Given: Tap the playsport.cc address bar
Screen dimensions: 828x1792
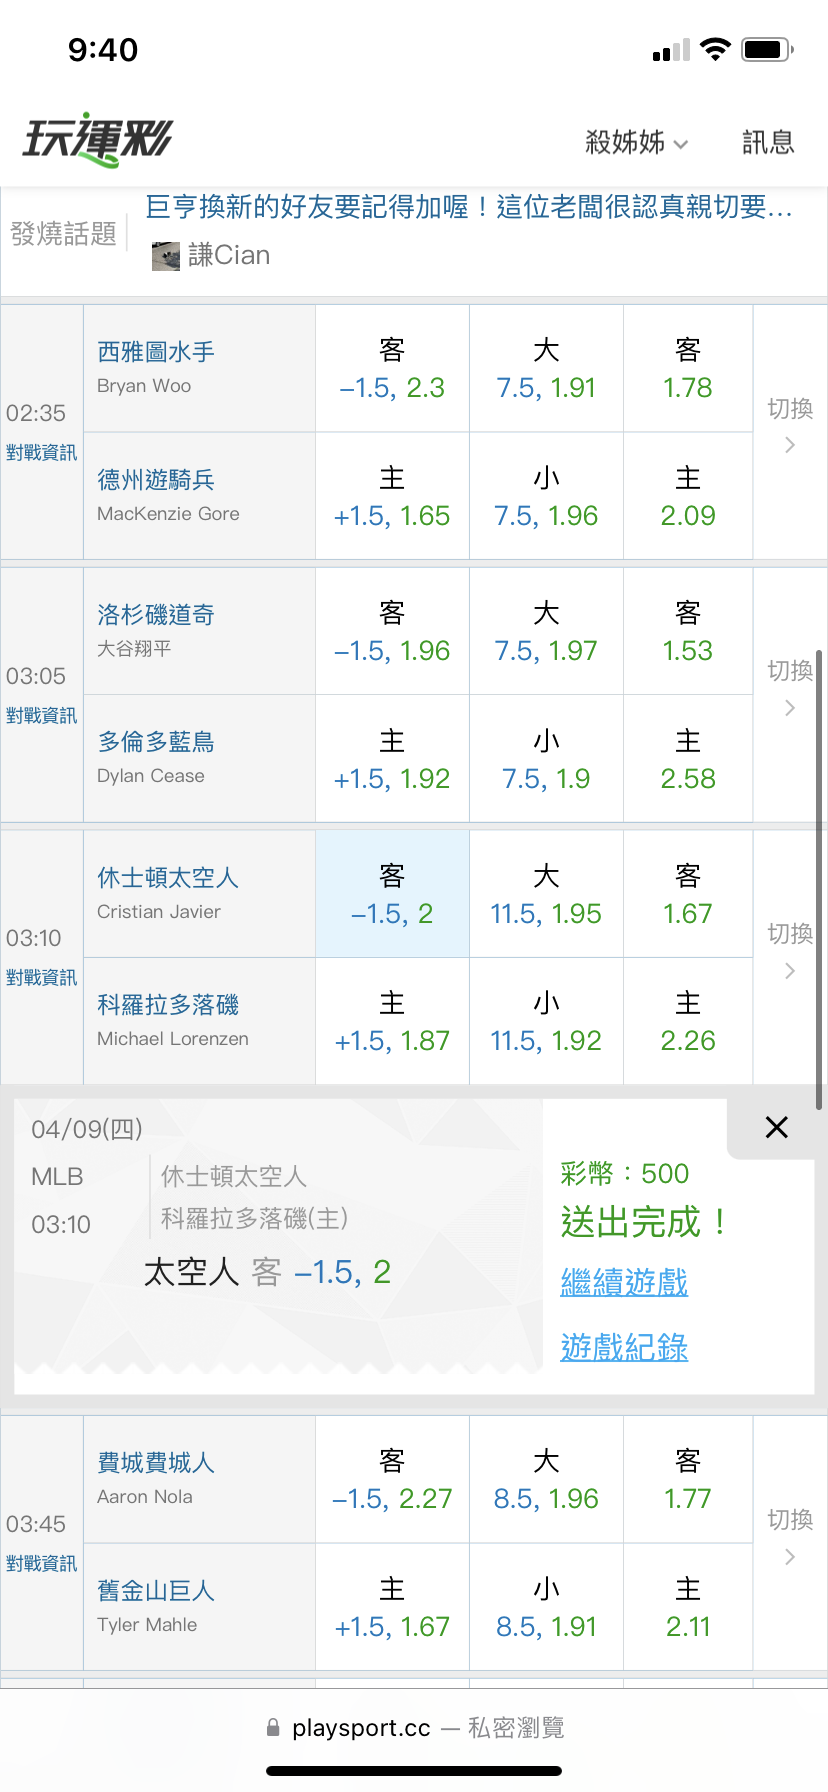Looking at the screenshot, I should click(414, 1728).
